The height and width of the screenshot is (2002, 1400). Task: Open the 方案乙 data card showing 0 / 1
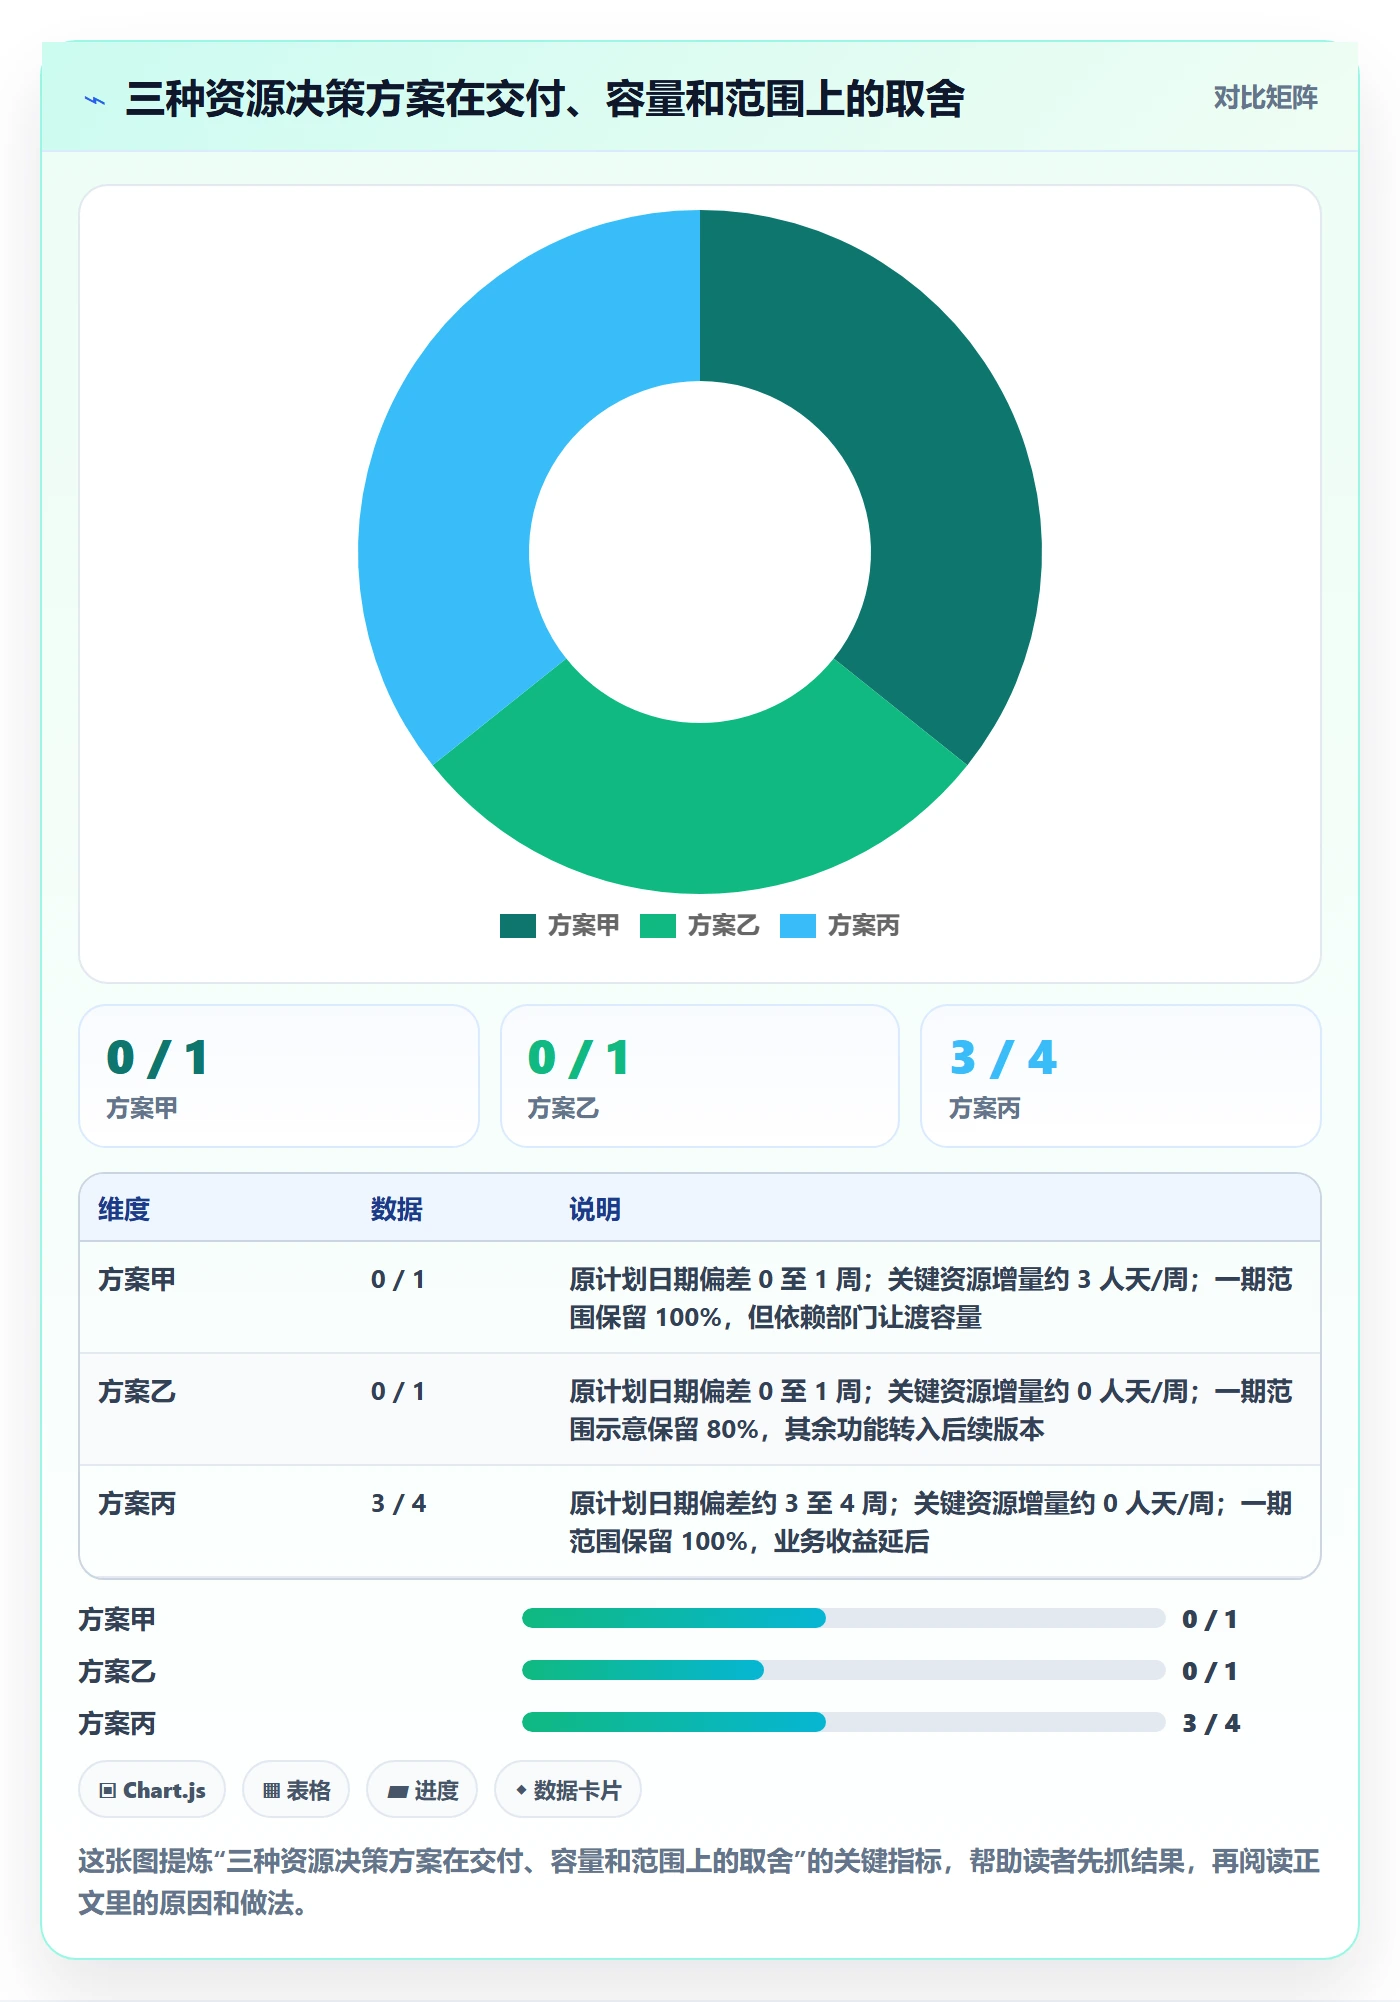coord(700,1076)
